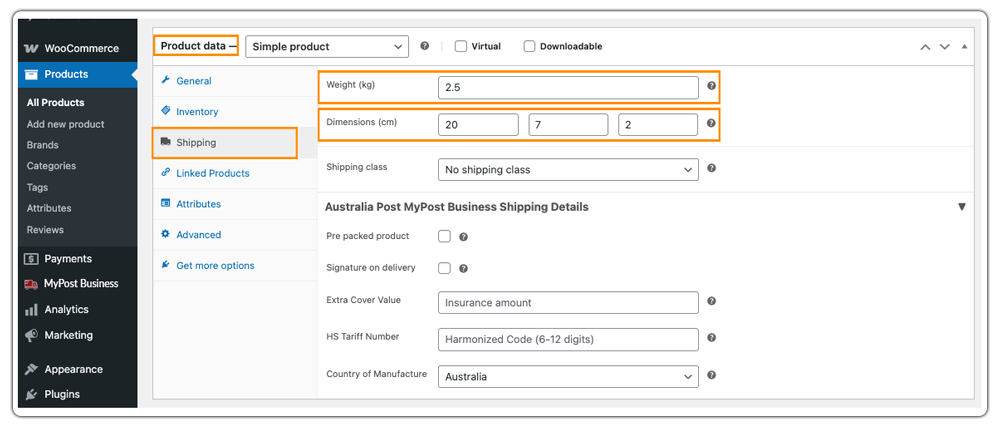
Task: Go to Add new product
Action: (66, 124)
